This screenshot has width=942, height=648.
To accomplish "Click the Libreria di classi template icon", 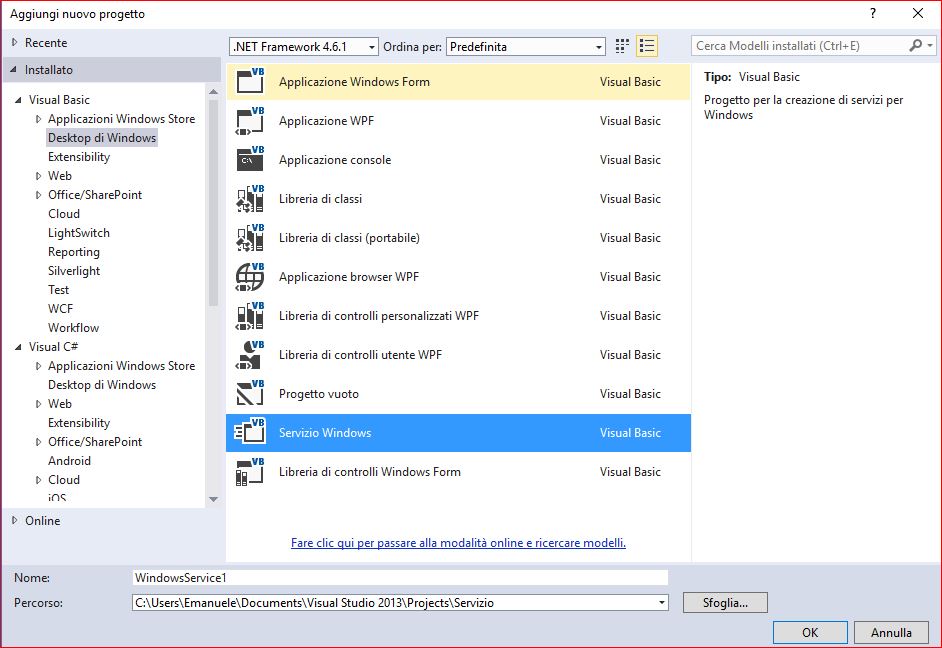I will (x=250, y=198).
